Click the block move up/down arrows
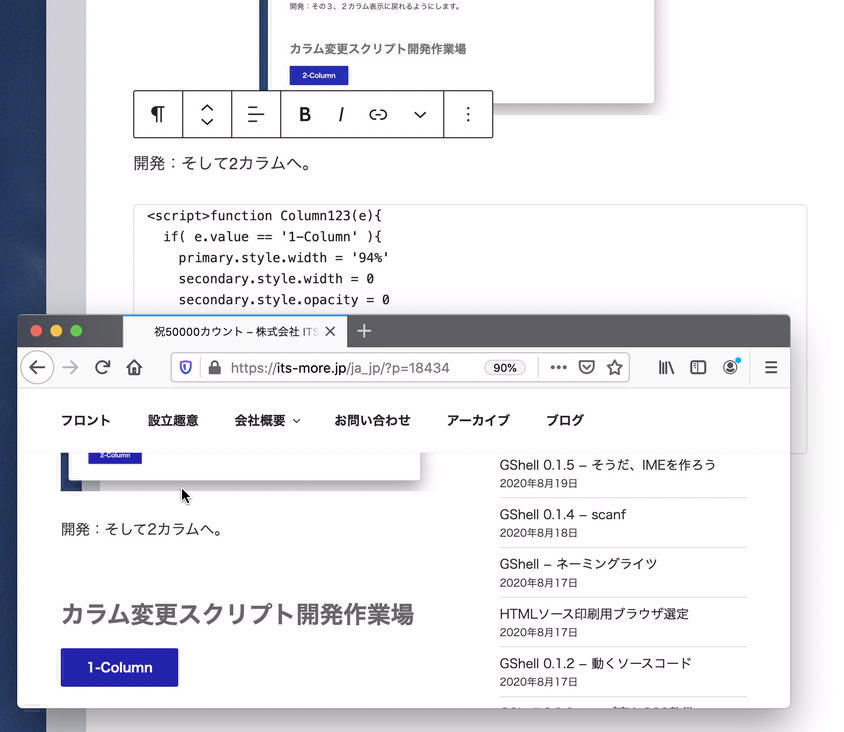The height and width of the screenshot is (732, 844). (x=207, y=114)
